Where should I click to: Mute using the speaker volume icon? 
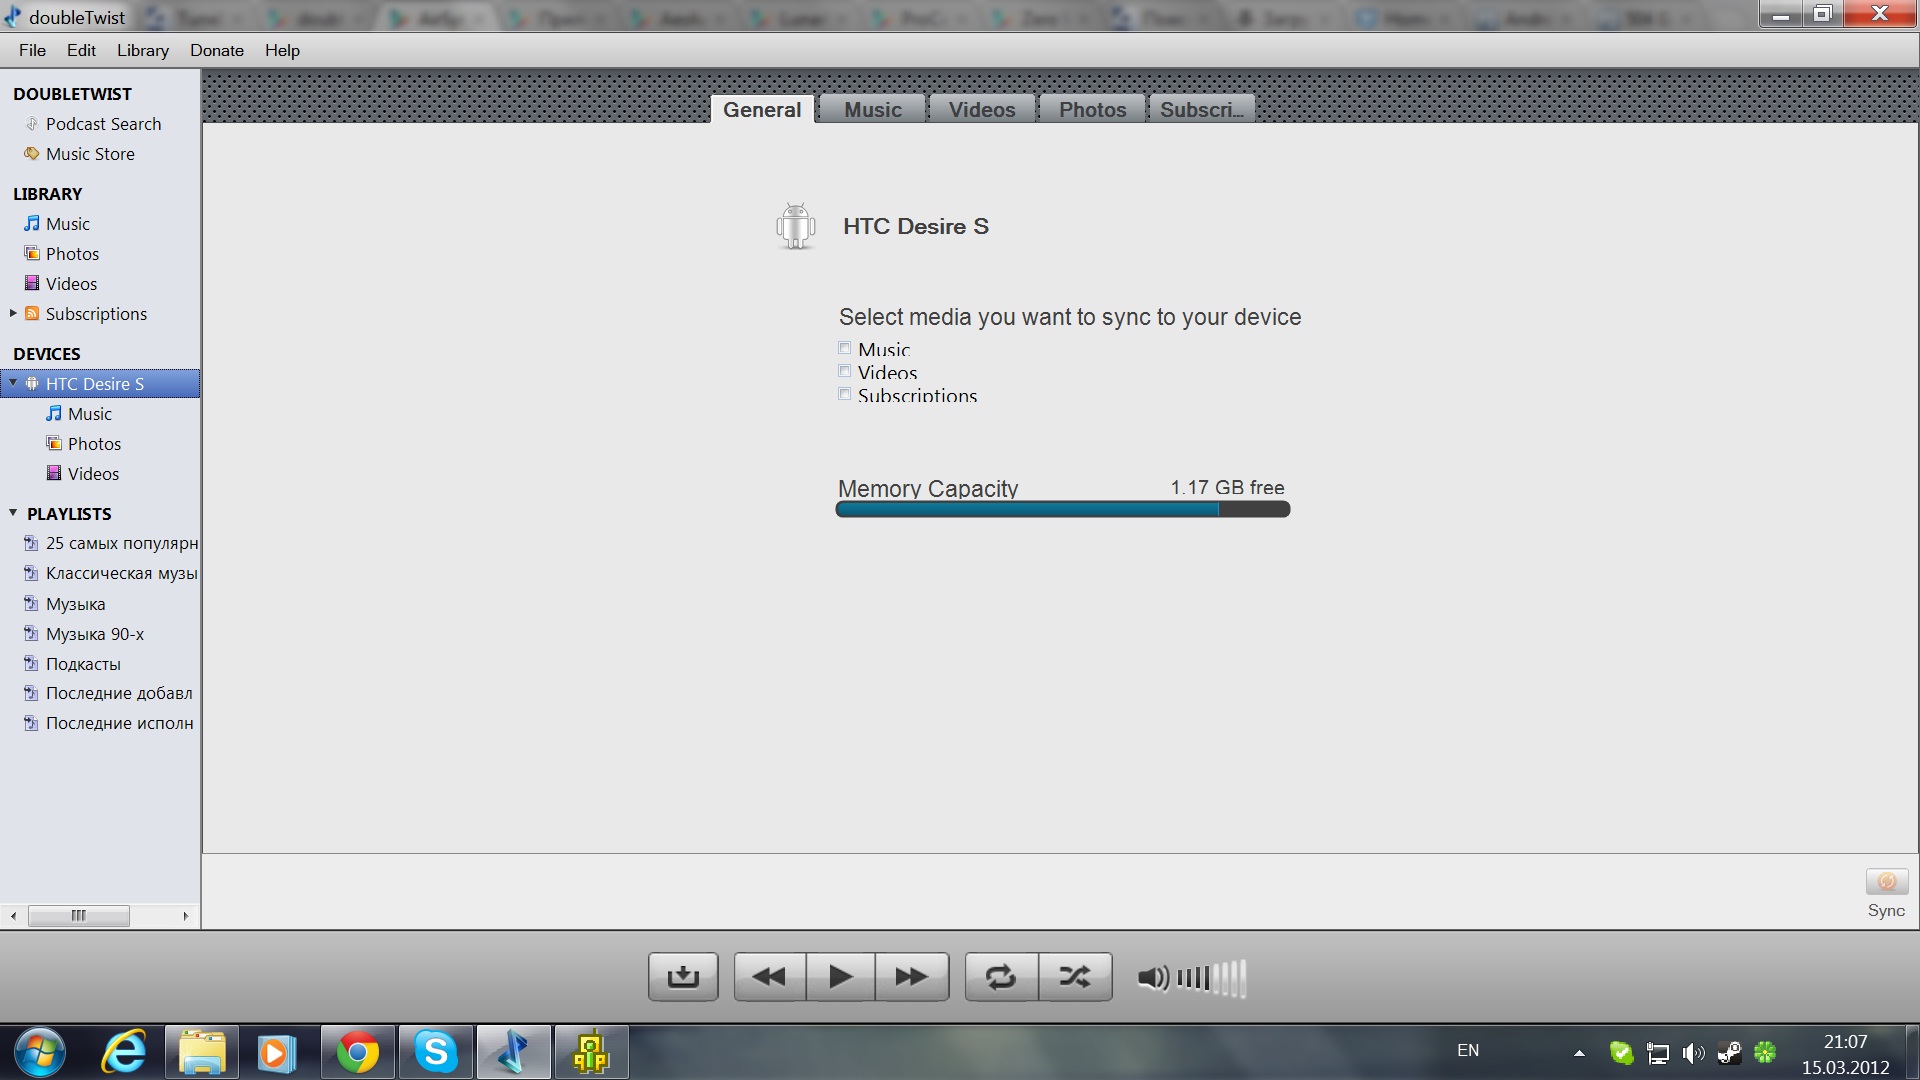point(1152,977)
